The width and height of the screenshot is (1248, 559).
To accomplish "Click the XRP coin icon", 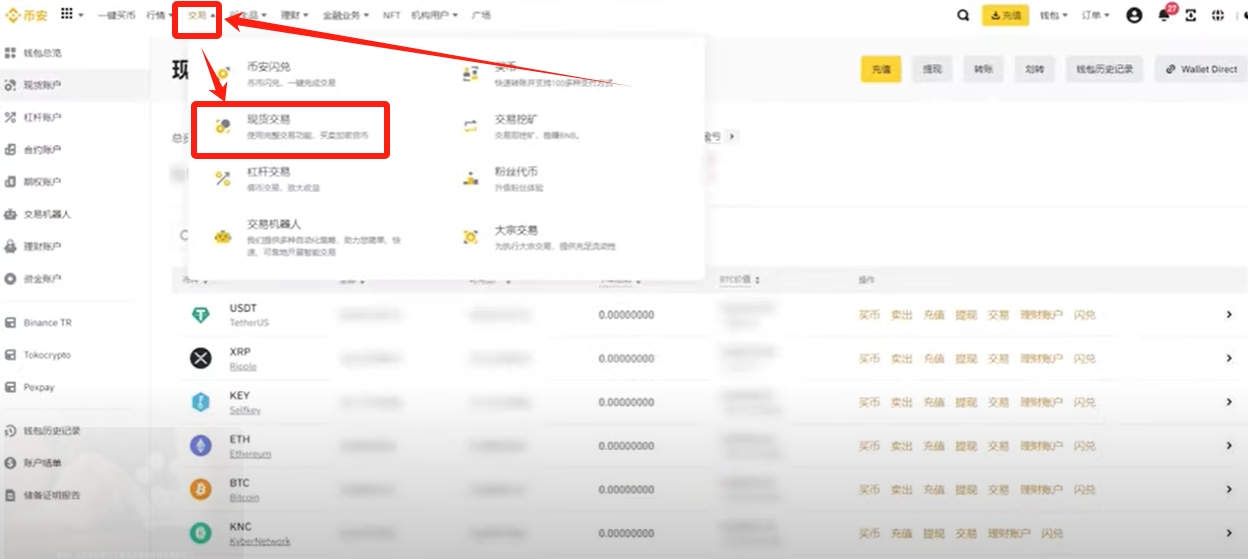I will click(201, 358).
